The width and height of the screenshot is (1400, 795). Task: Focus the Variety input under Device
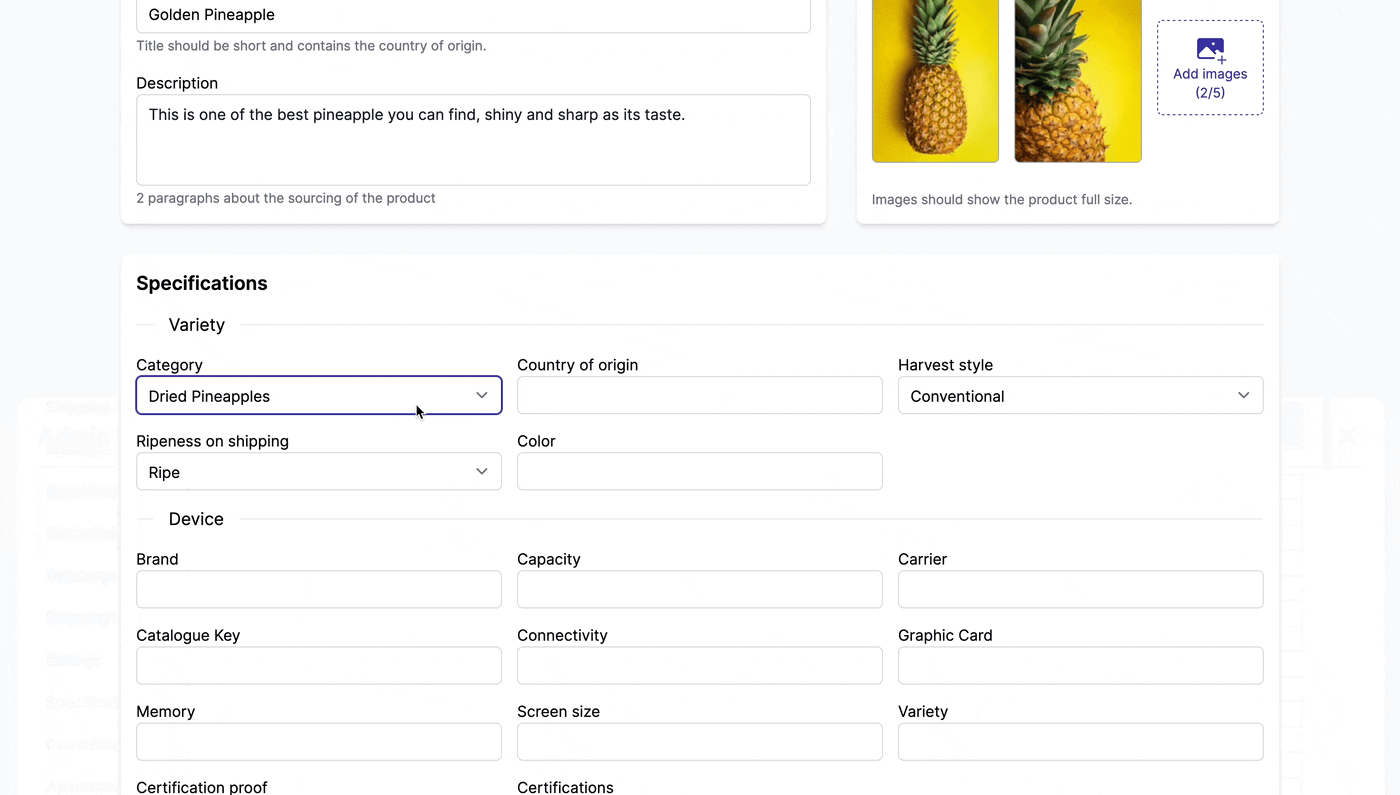(x=1080, y=742)
